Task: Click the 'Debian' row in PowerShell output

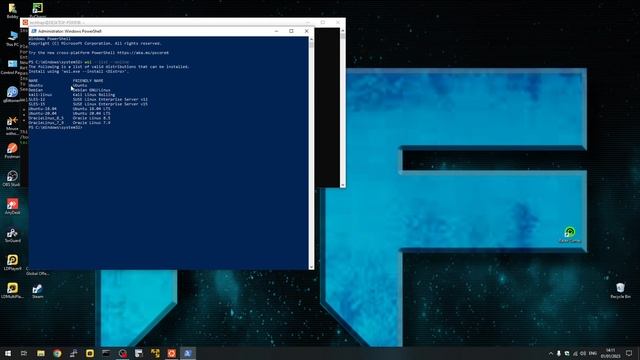Action: click(69, 90)
